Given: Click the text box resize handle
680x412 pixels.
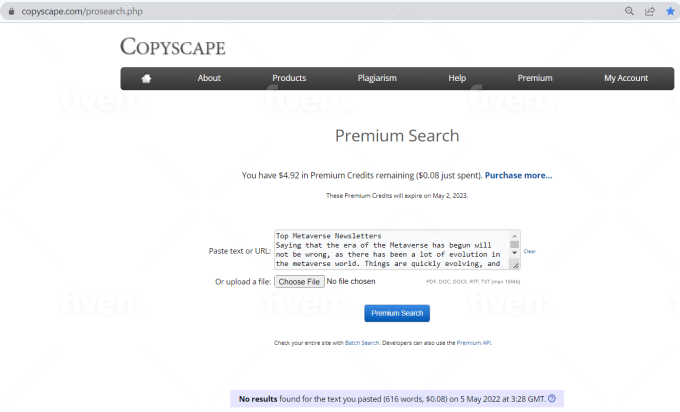Looking at the screenshot, I should point(515,266).
